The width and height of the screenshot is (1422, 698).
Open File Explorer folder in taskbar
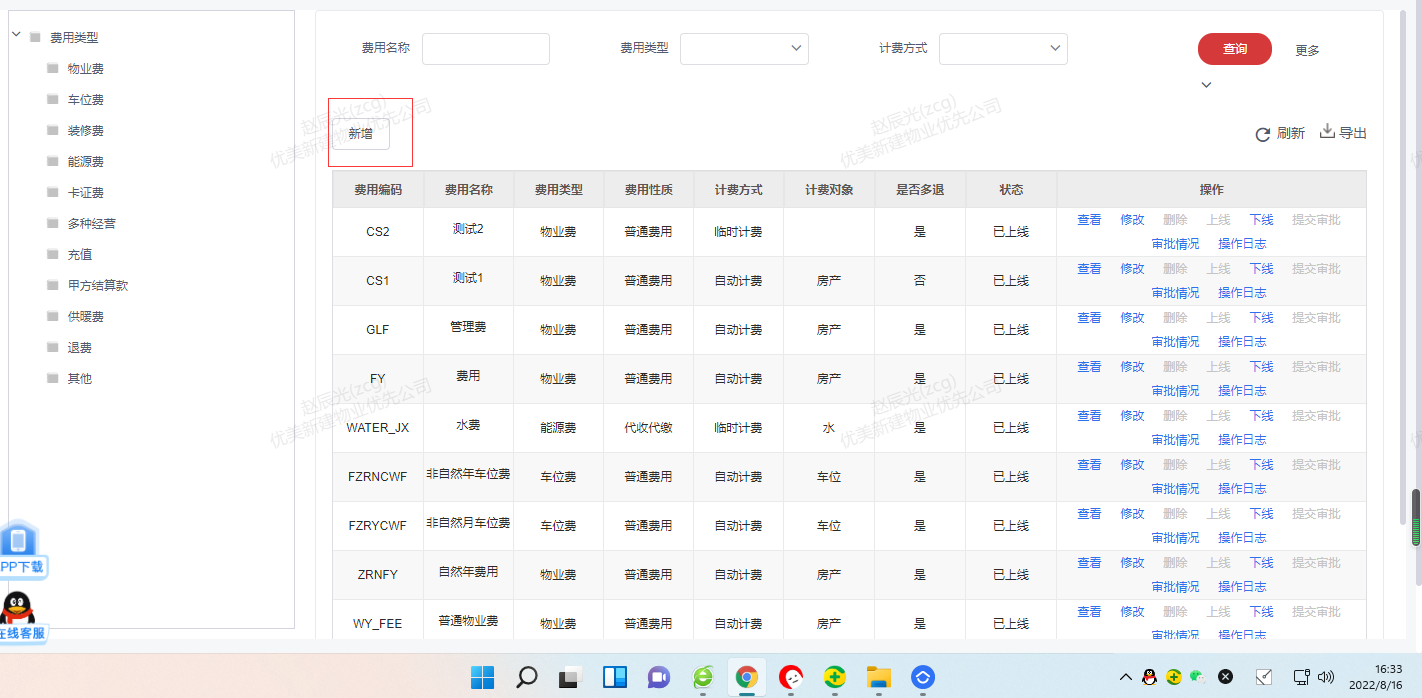click(878, 677)
